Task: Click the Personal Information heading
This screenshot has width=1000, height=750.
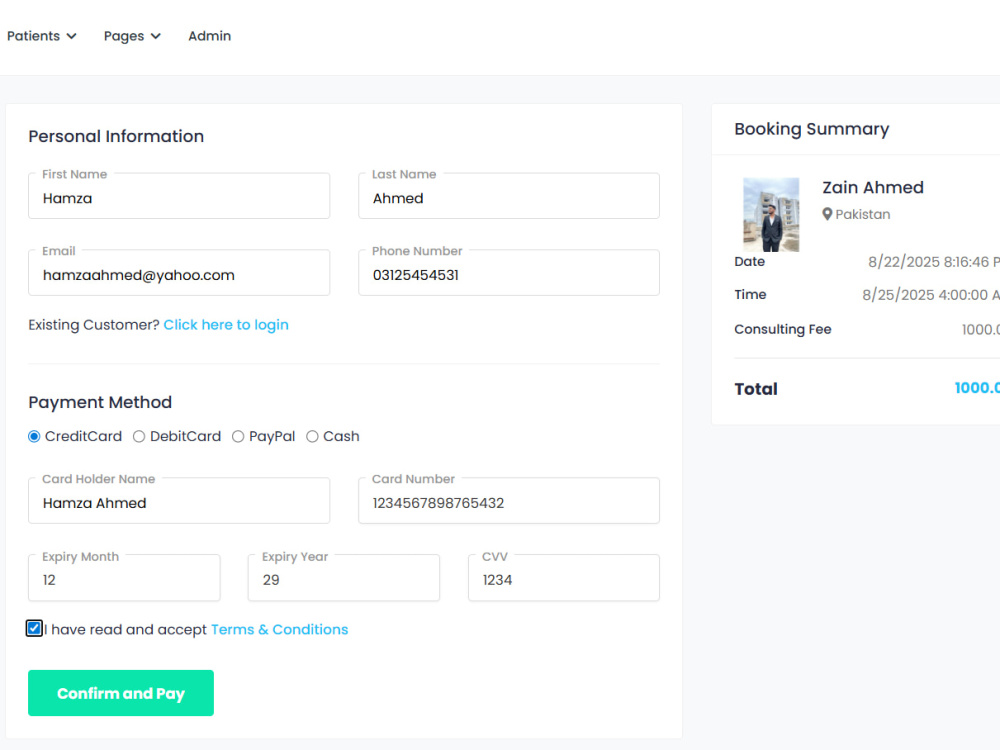Action: 116,136
